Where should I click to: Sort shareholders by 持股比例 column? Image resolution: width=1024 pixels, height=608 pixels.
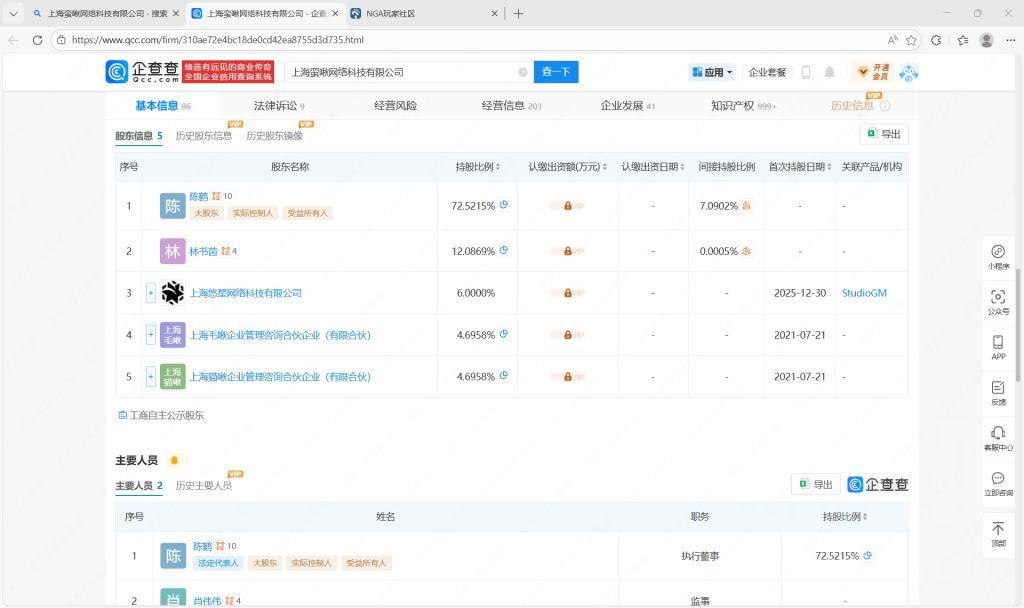(x=477, y=167)
